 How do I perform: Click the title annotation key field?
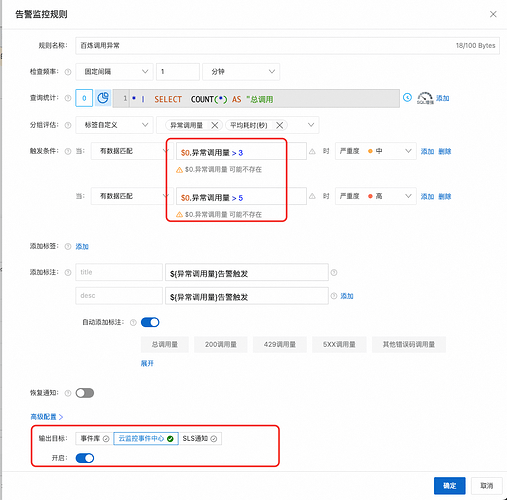pos(119,272)
